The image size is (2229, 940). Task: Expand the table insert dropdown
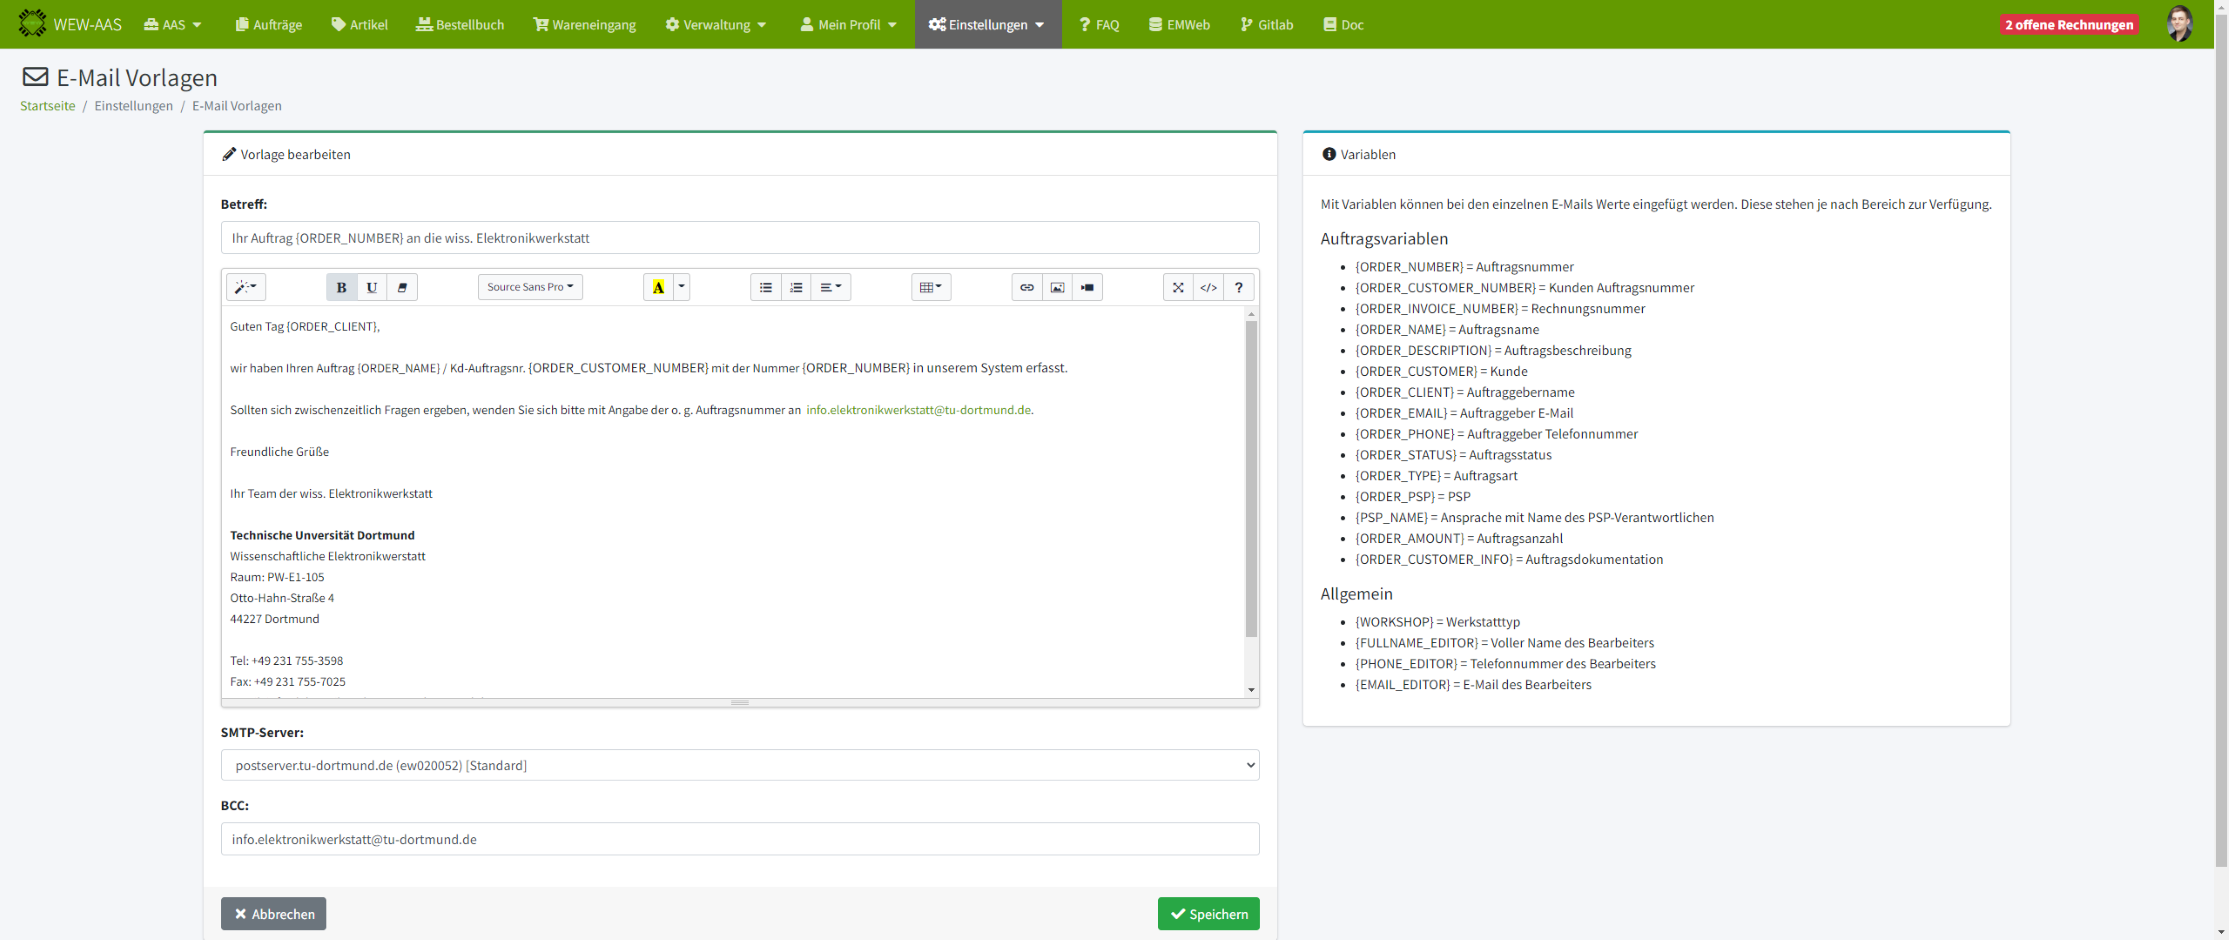tap(931, 287)
